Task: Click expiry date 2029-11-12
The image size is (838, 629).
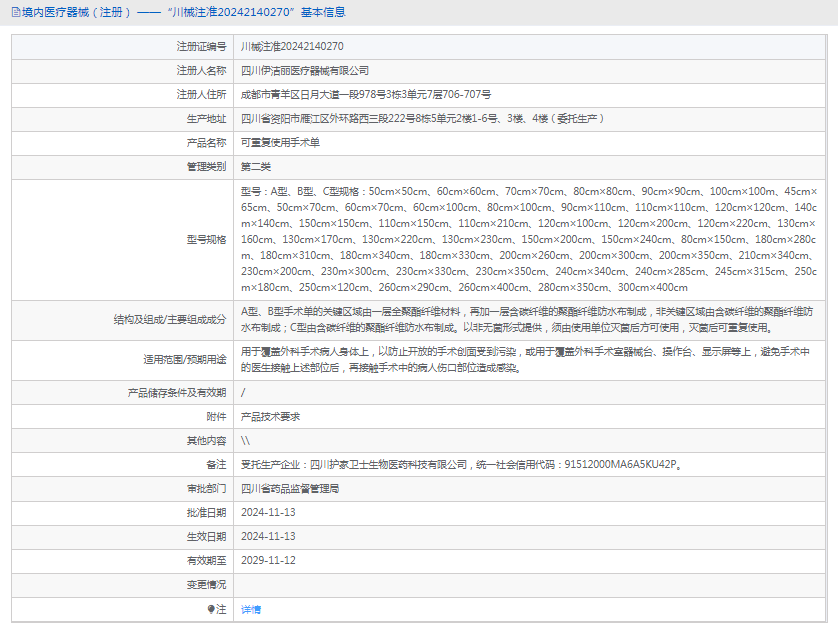Action: pos(268,561)
